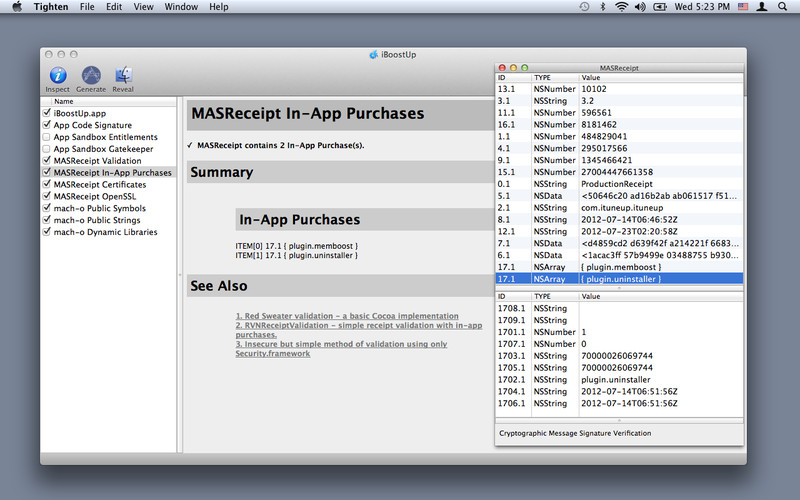The height and width of the screenshot is (500, 800).
Task: Select mach-o Dynamic Libraries in sidebar
Action: pos(106,232)
